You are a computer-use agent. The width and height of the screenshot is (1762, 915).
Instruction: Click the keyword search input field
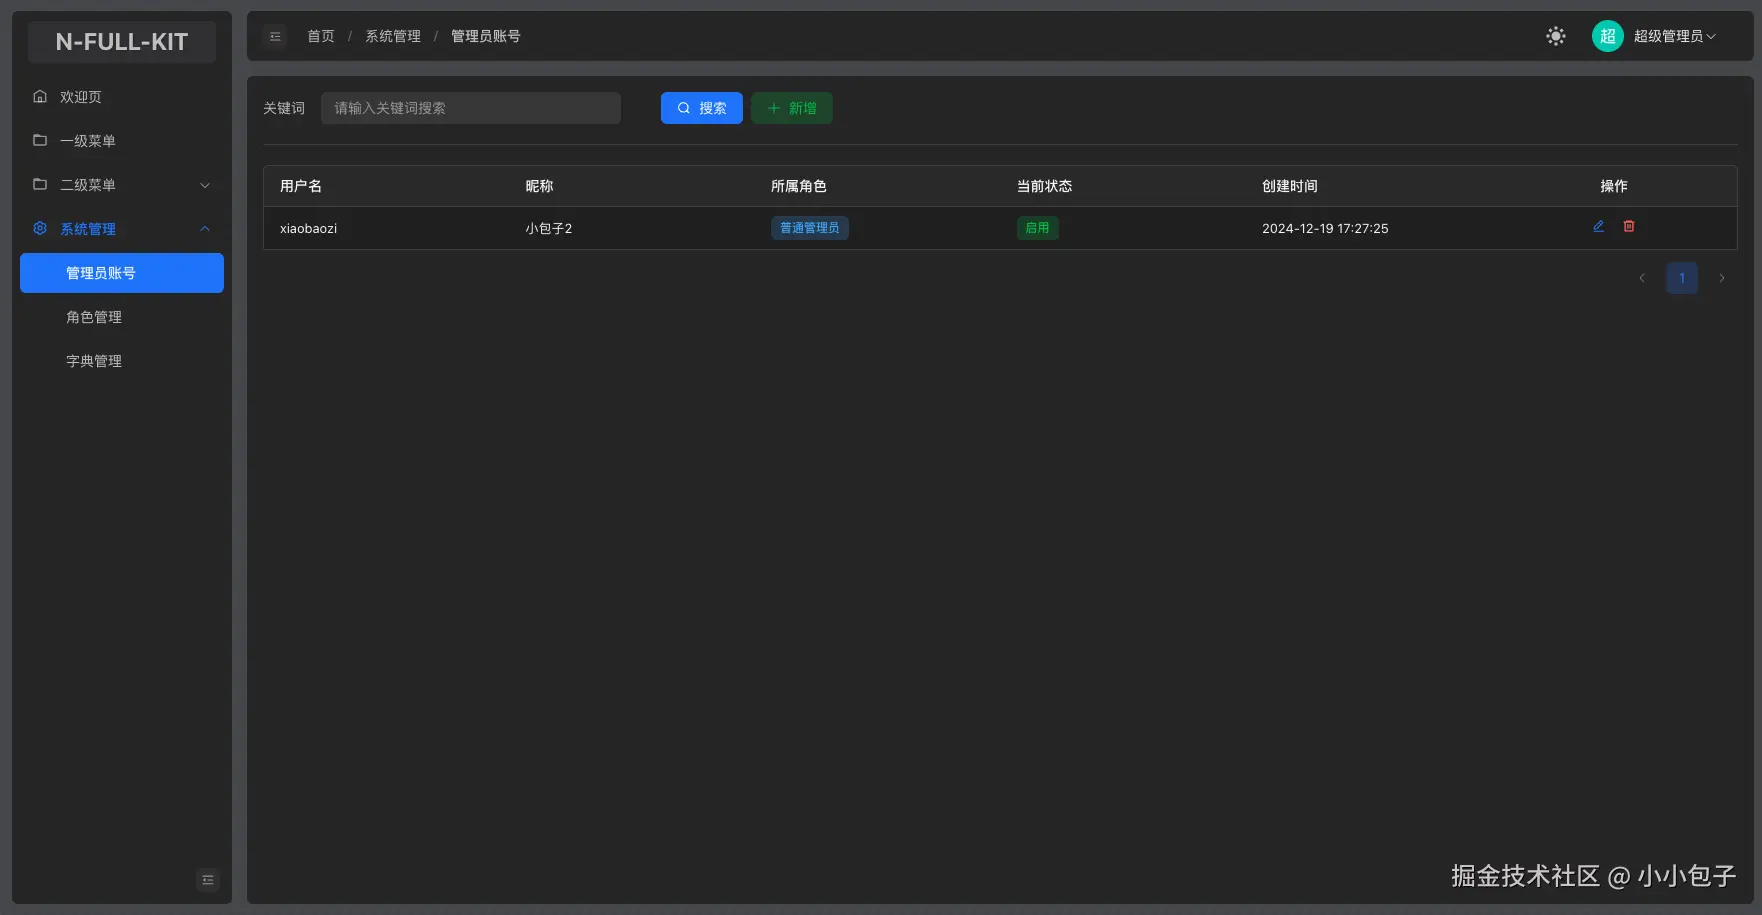(x=470, y=108)
